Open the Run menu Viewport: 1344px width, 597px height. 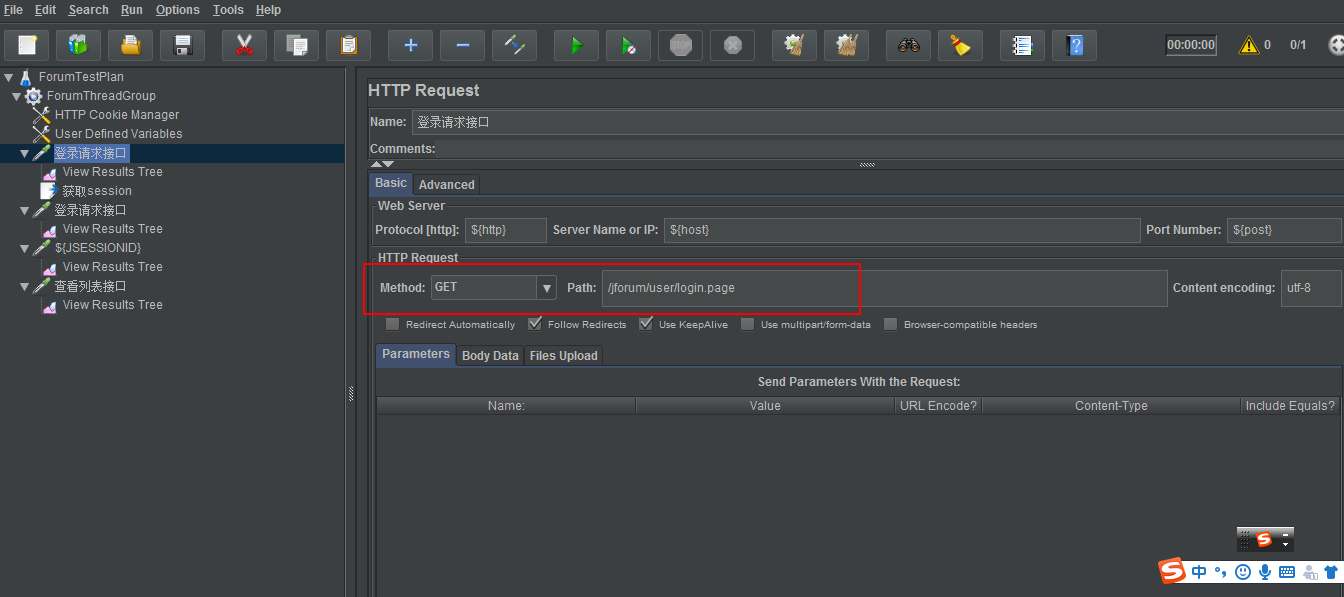pyautogui.click(x=131, y=10)
